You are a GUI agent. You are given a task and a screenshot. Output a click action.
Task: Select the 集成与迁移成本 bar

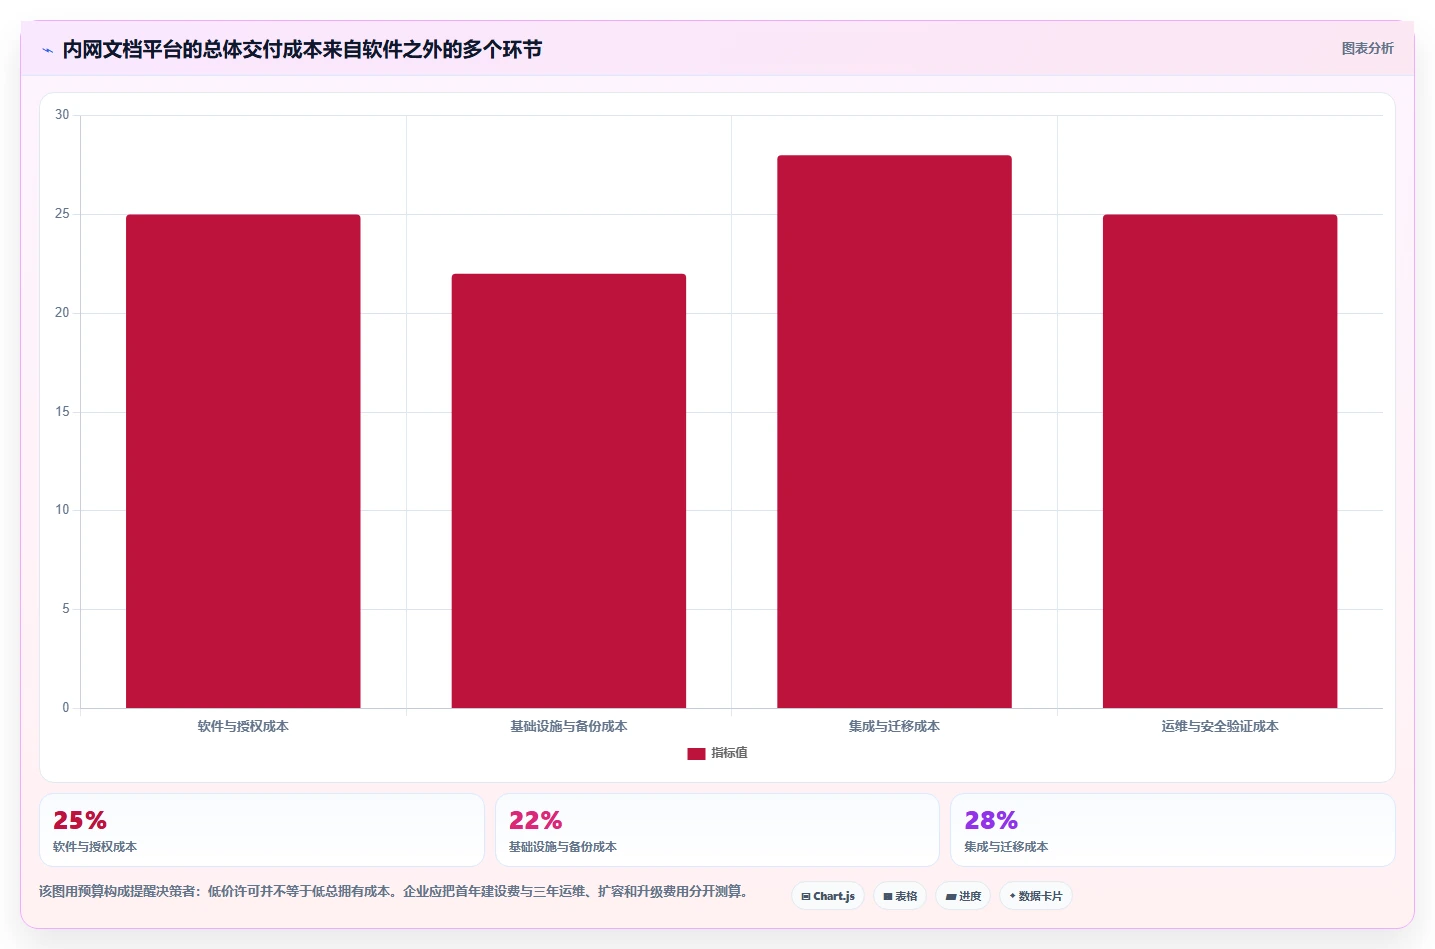(x=894, y=432)
